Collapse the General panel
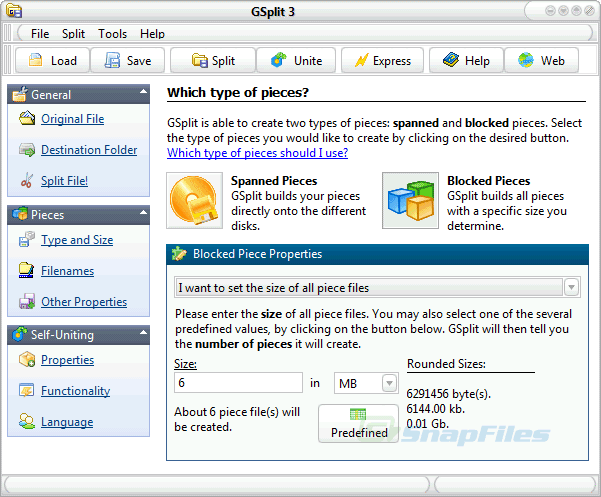The height and width of the screenshot is (497, 601). (143, 92)
